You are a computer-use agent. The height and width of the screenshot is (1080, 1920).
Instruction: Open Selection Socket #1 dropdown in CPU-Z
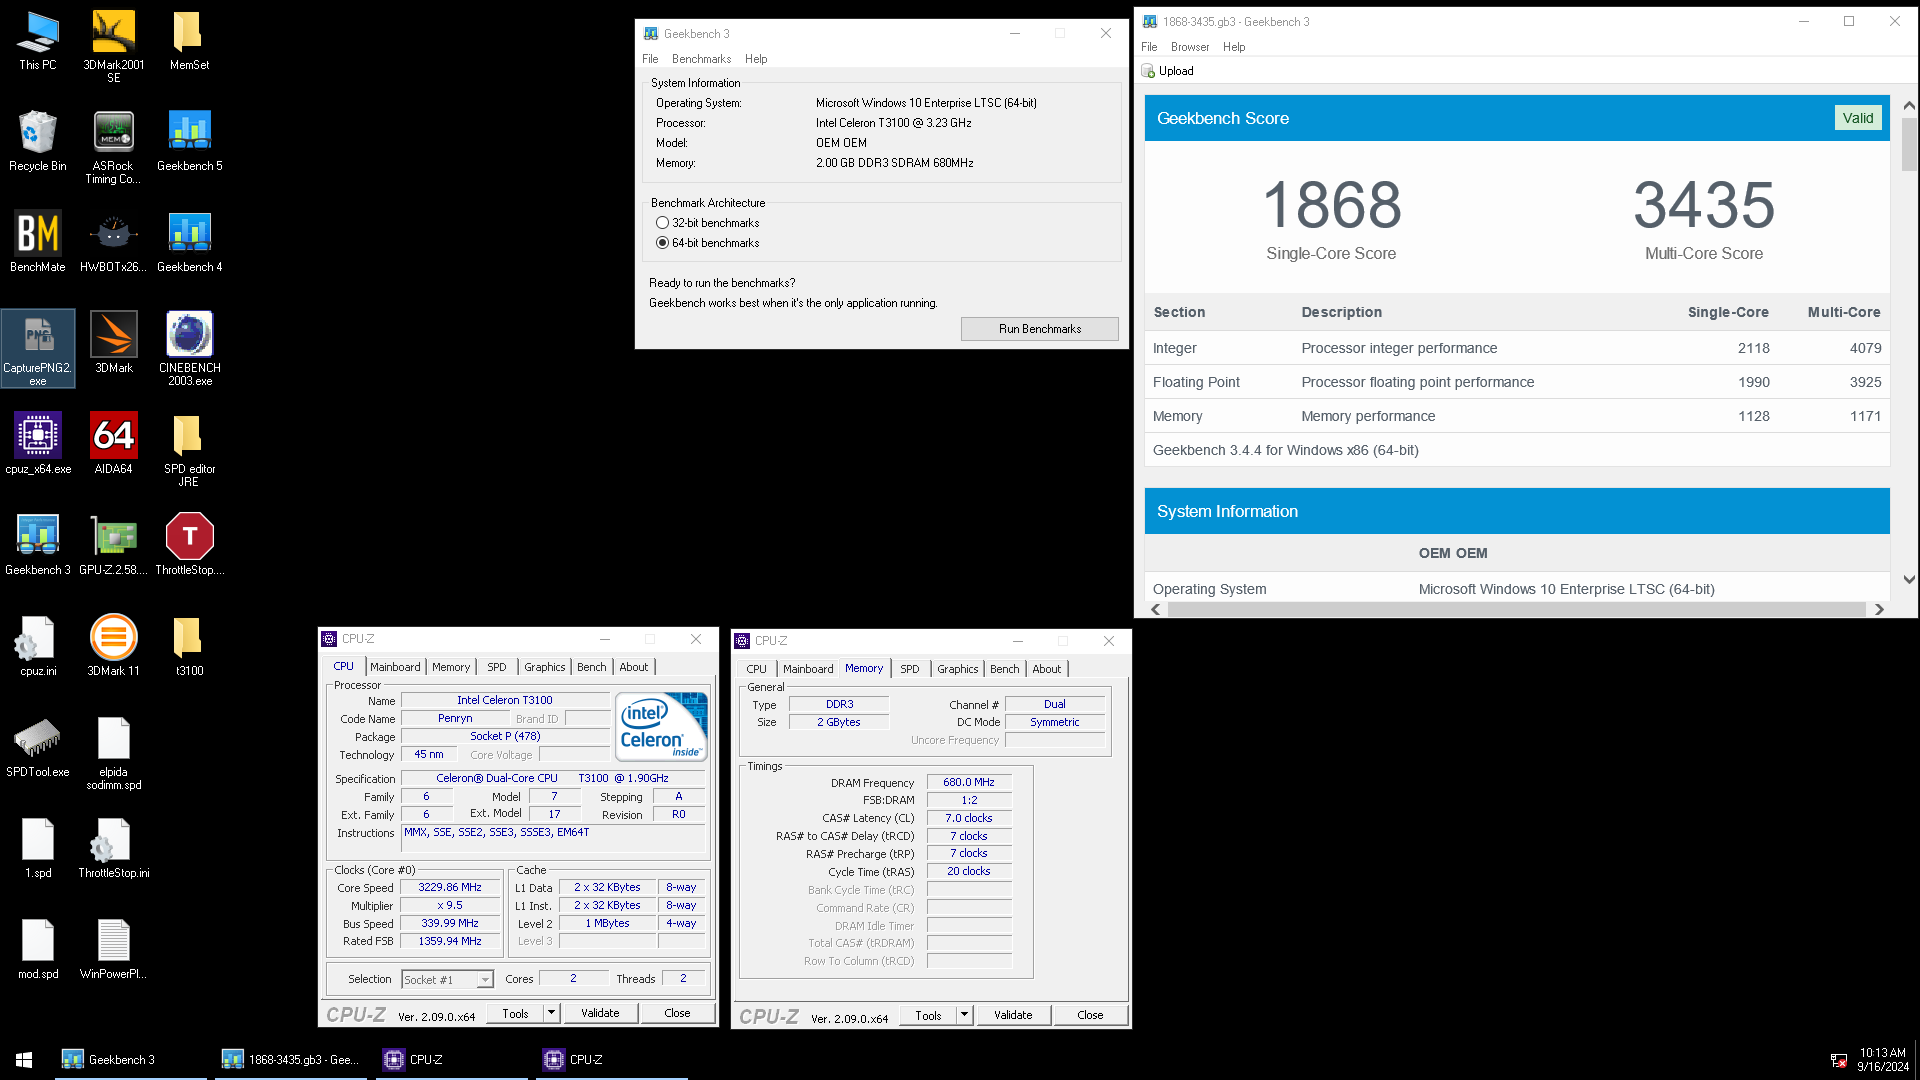click(x=447, y=980)
